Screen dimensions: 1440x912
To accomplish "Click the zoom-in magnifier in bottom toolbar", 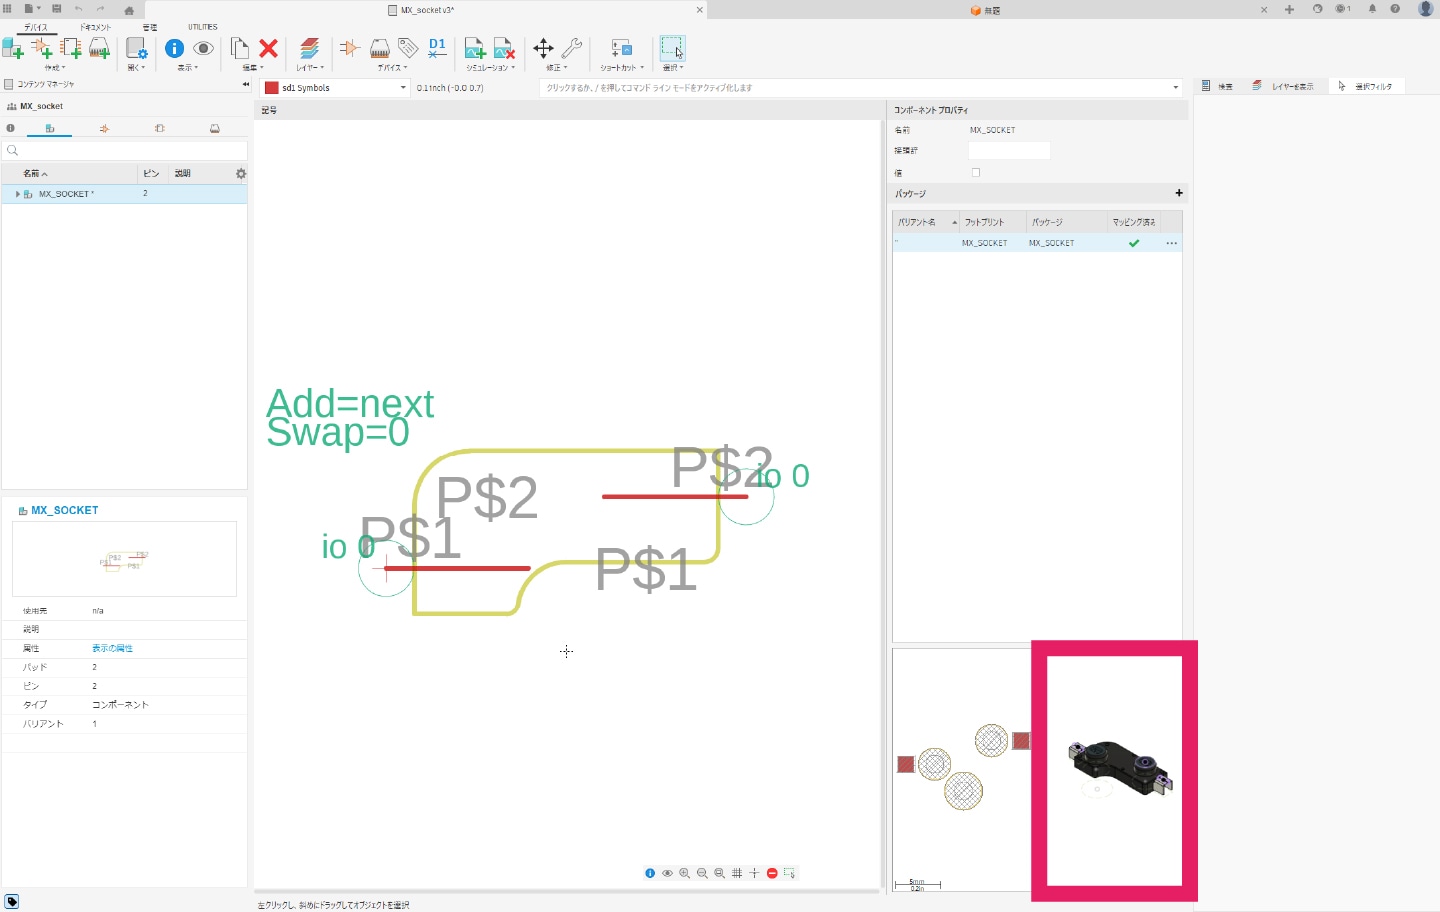I will 685,873.
